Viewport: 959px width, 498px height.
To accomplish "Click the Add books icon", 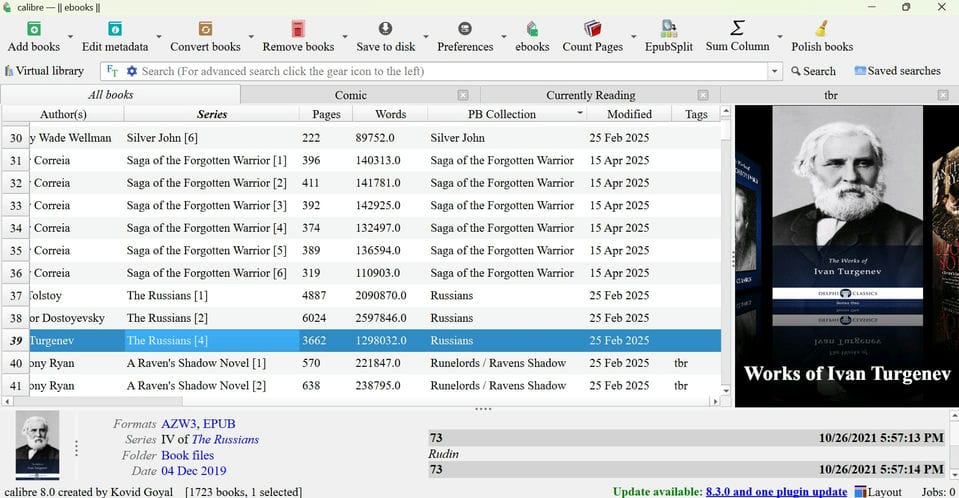I will click(x=34, y=29).
